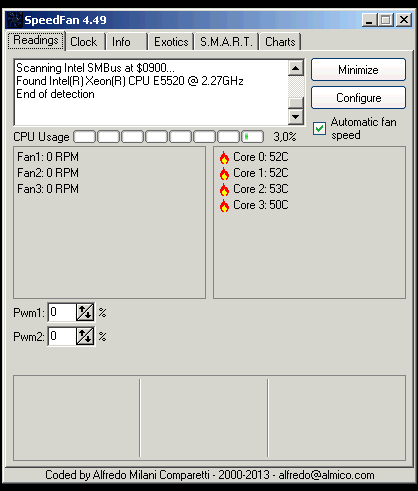The image size is (418, 491).
Task: Click the log scrollbar thumb
Action: pos(296,103)
